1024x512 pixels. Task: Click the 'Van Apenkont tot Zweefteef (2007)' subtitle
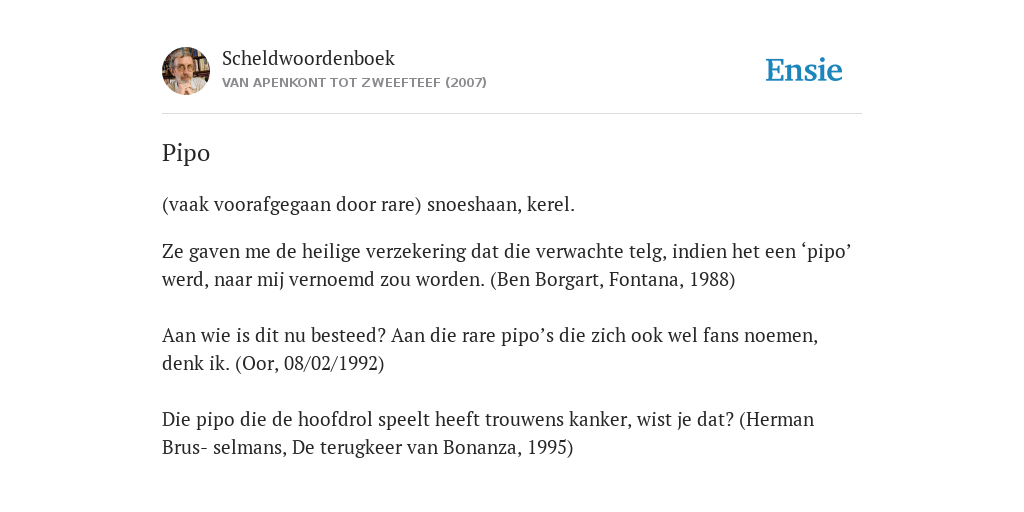(x=354, y=83)
